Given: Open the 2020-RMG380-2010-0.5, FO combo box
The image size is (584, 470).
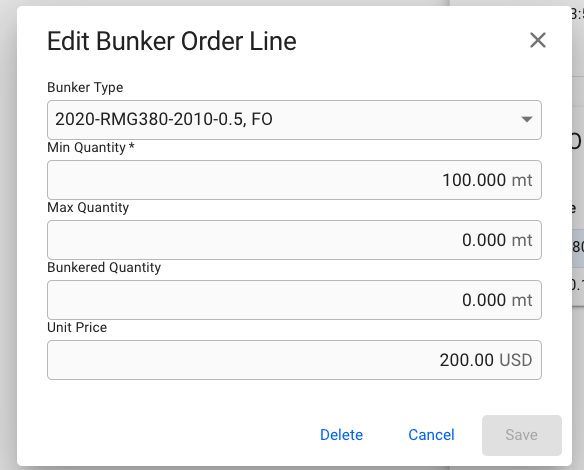Looking at the screenshot, I should [294, 120].
